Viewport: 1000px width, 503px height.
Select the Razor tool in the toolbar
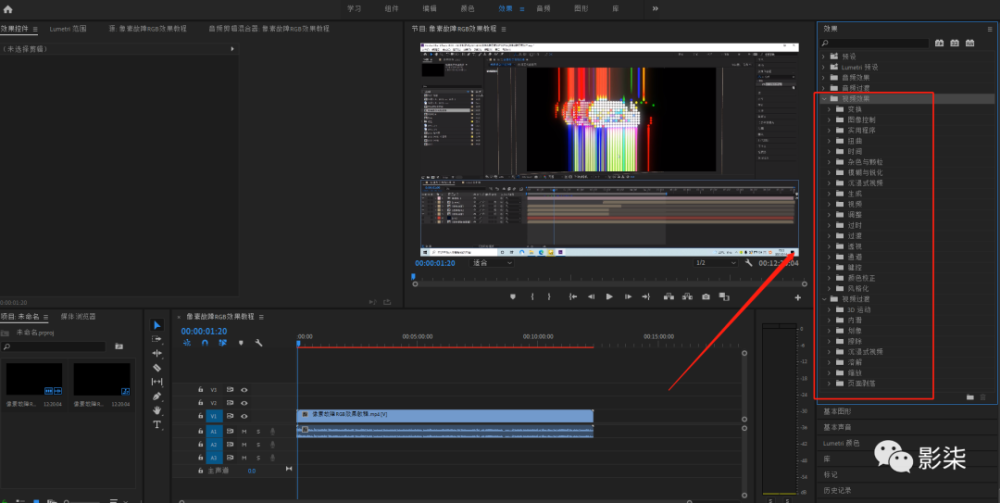pos(157,368)
